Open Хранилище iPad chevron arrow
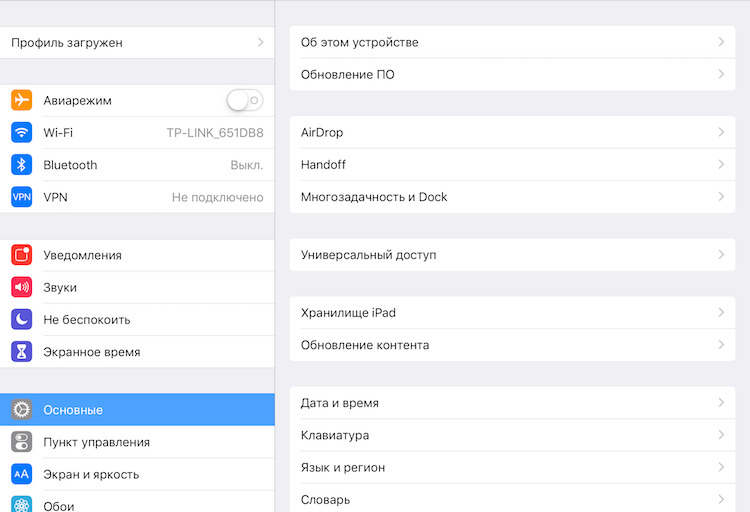750x512 pixels. click(721, 312)
